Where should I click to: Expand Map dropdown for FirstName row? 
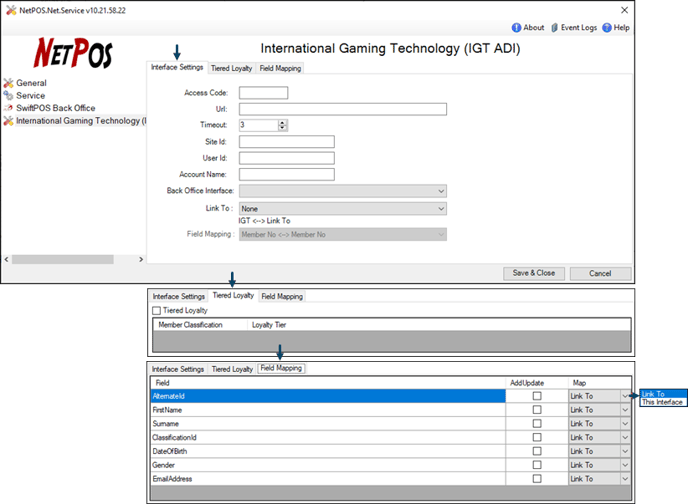point(625,410)
